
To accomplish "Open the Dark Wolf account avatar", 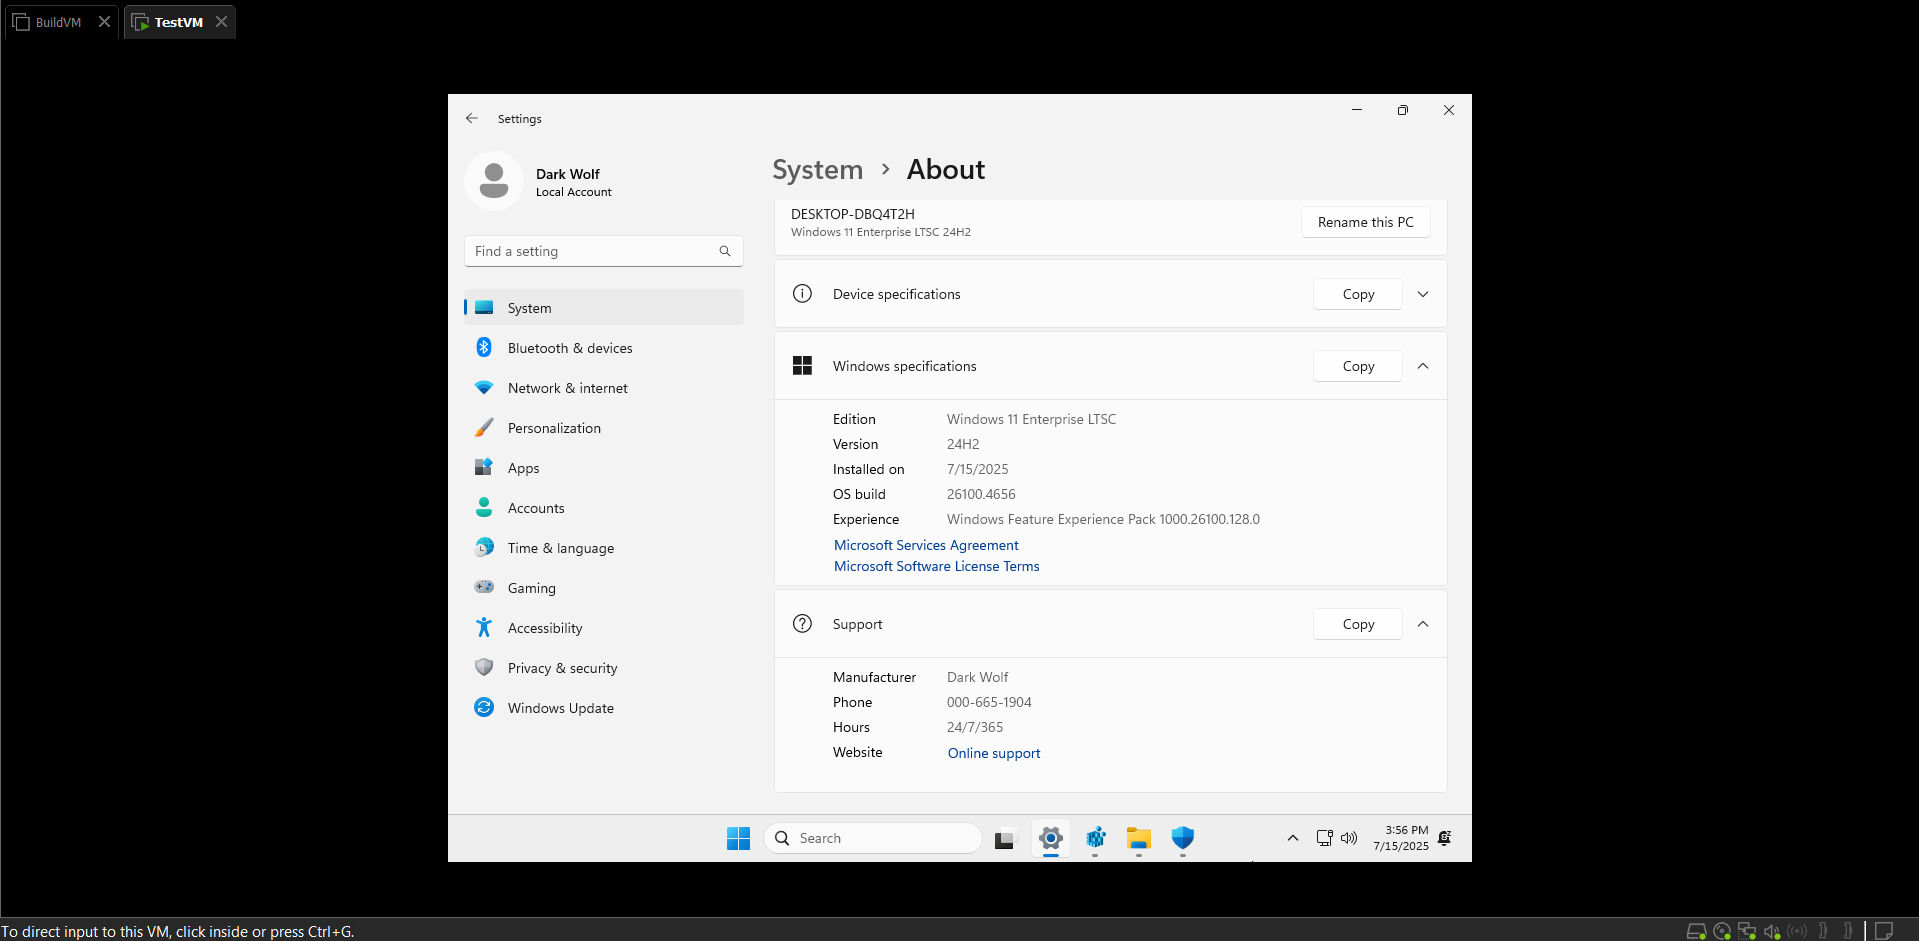I will click(494, 181).
